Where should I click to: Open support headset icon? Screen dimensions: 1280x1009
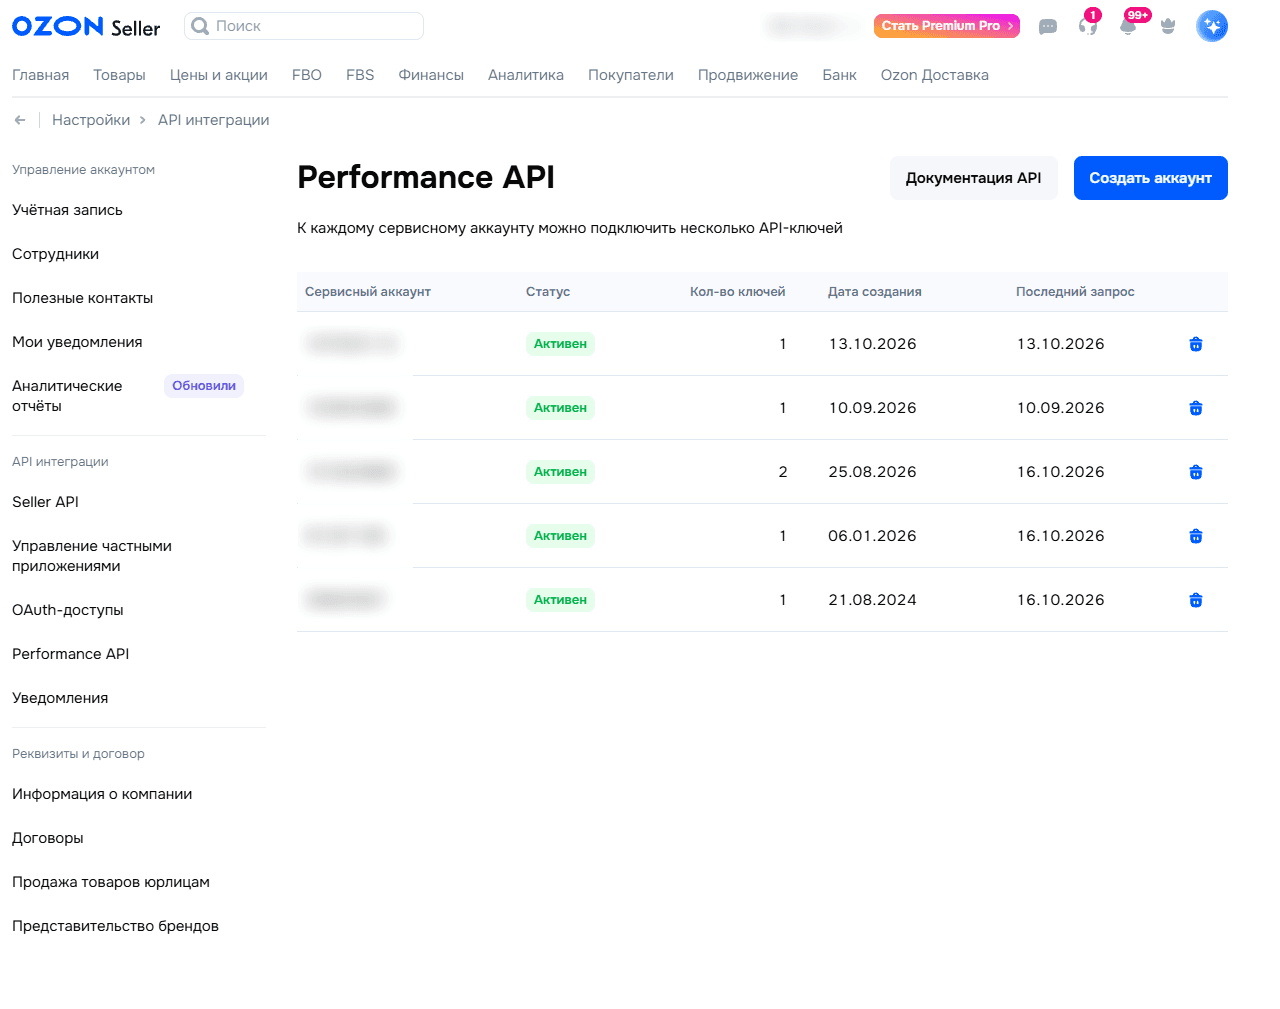1088,26
